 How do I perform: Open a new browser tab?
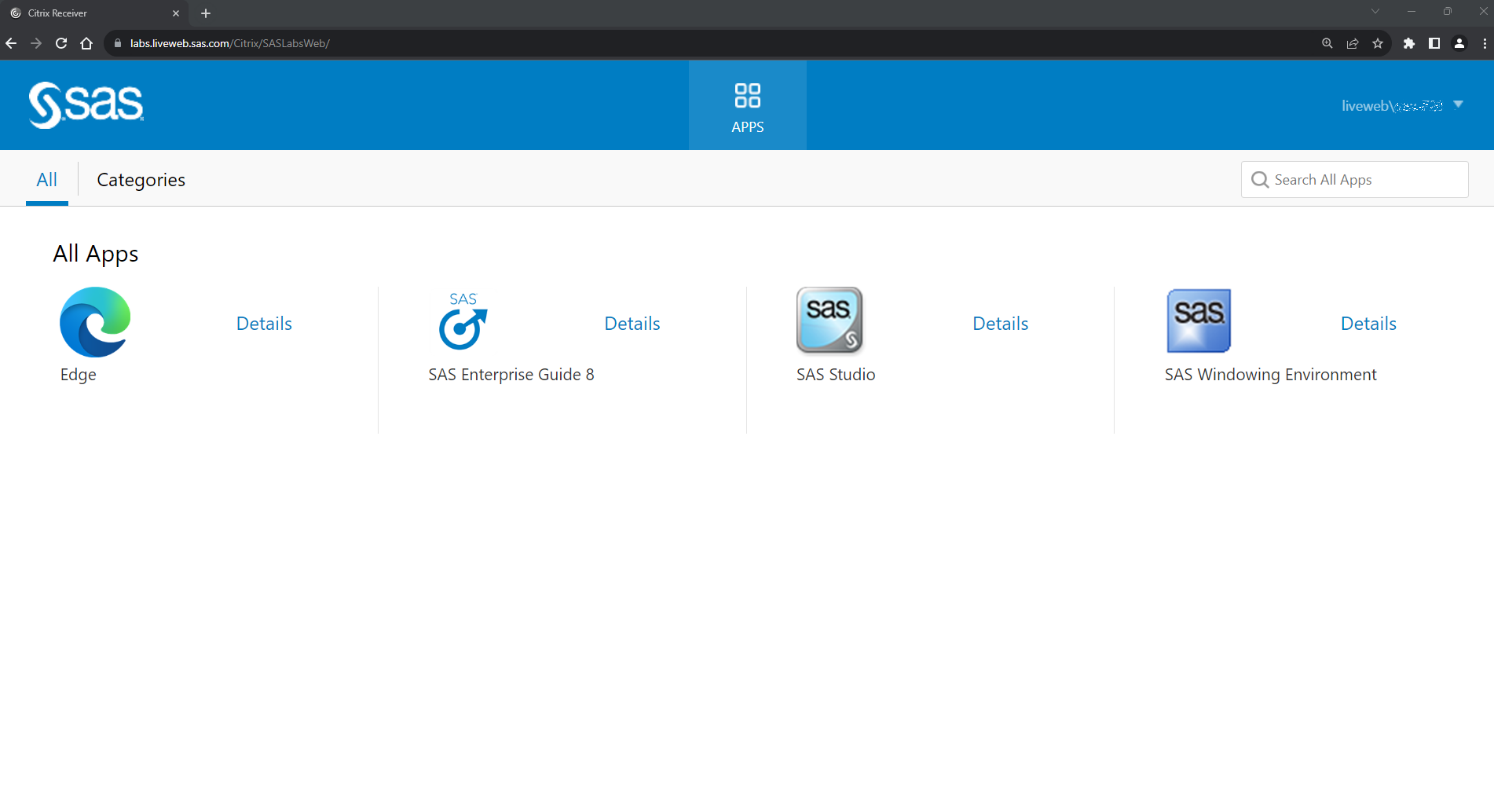click(x=206, y=13)
